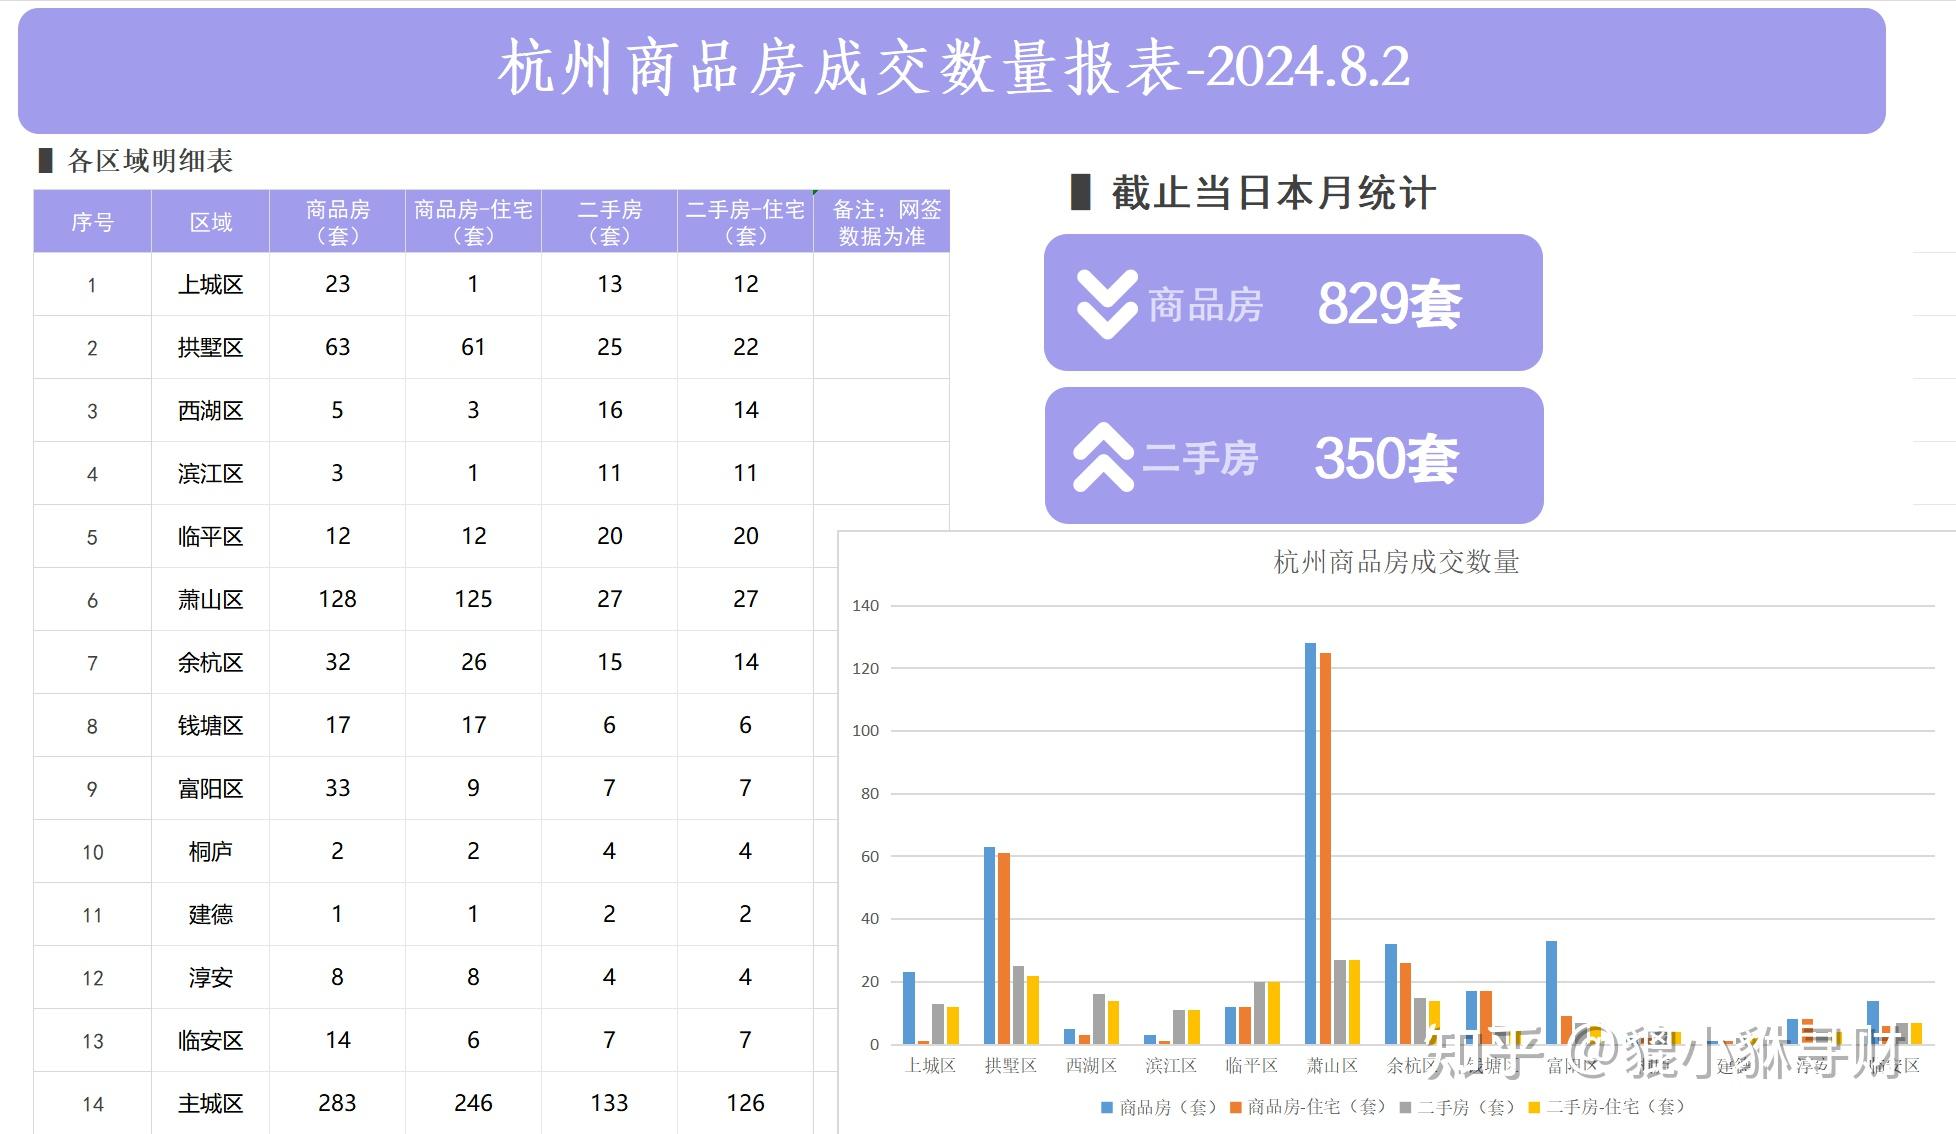Select the 二手房-住宅（套） column header

pyautogui.click(x=745, y=222)
